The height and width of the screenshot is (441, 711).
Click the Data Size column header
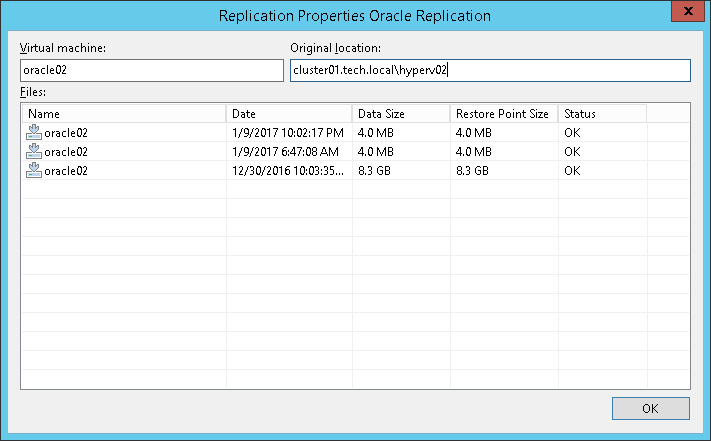pos(400,114)
